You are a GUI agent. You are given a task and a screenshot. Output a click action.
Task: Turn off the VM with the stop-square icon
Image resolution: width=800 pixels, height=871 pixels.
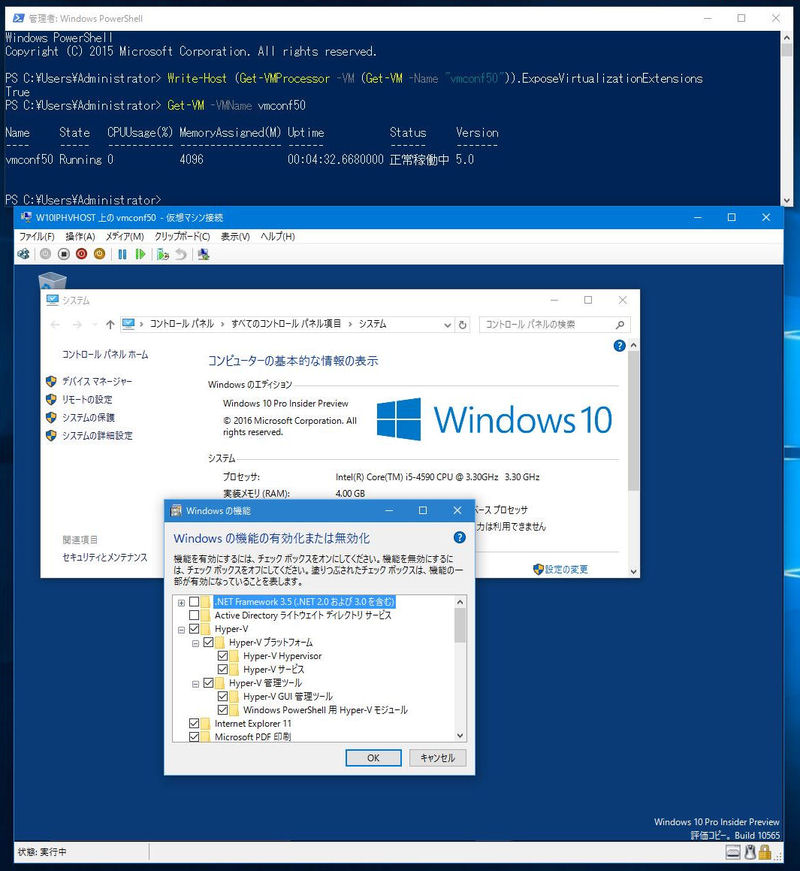(63, 254)
